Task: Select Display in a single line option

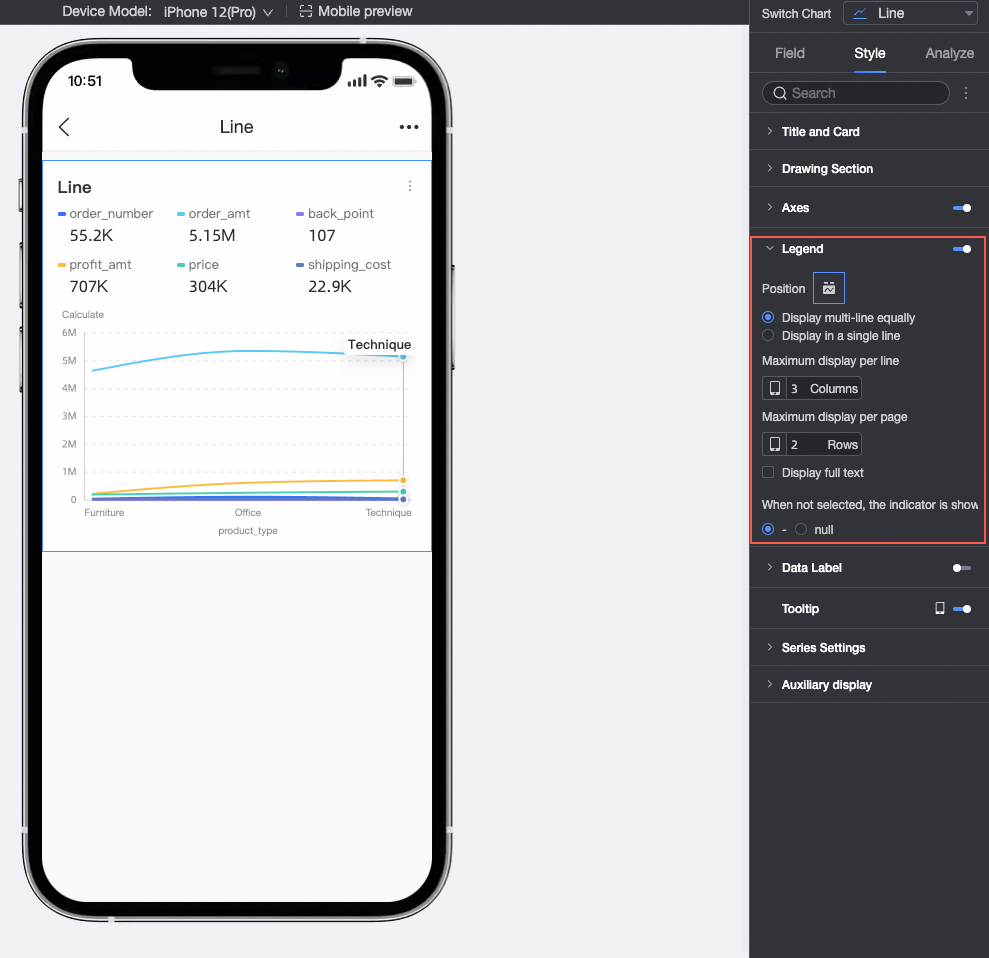Action: 768,336
